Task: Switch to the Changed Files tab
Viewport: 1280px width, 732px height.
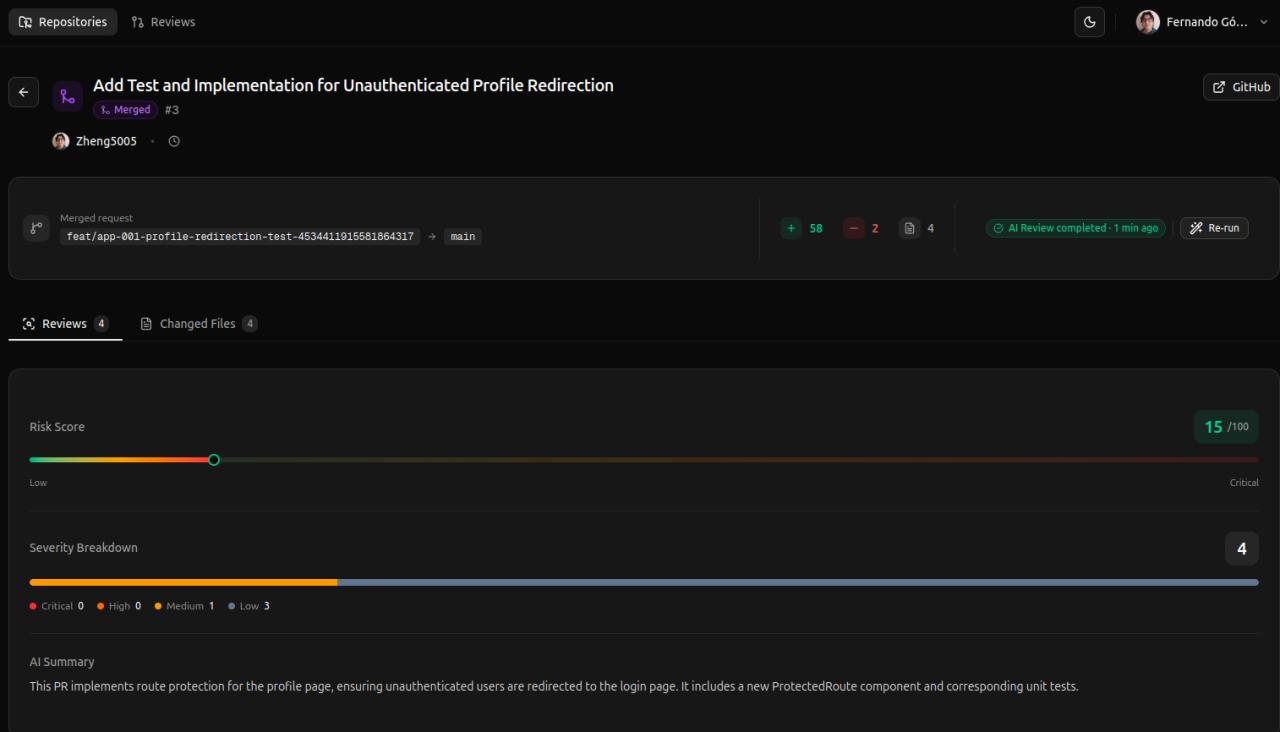Action: [198, 324]
